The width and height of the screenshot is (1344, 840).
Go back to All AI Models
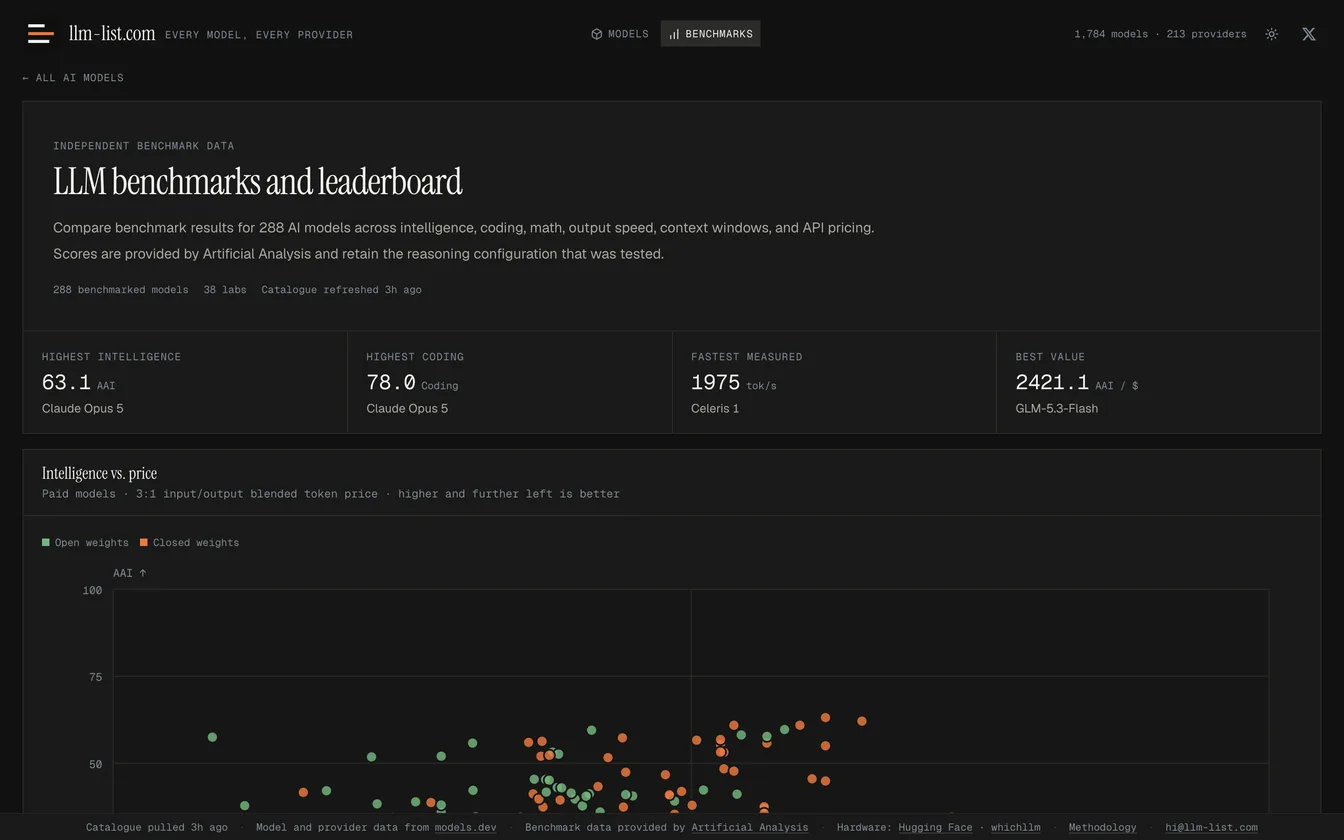pyautogui.click(x=73, y=78)
